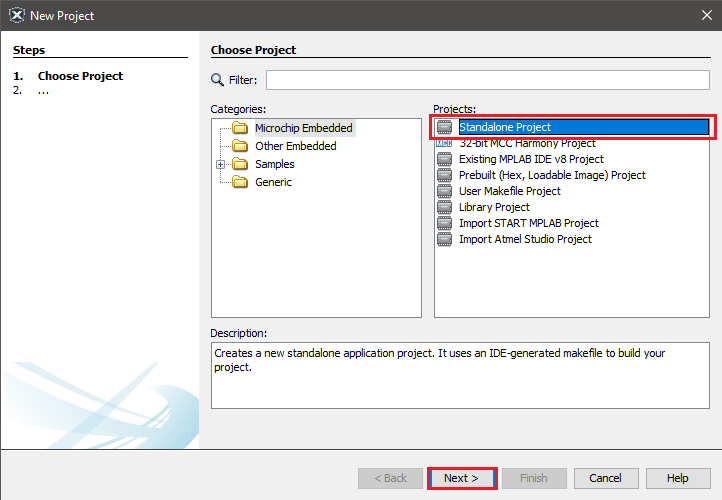Click the Microchip Embedded folder icon
The image size is (722, 500).
(240, 128)
